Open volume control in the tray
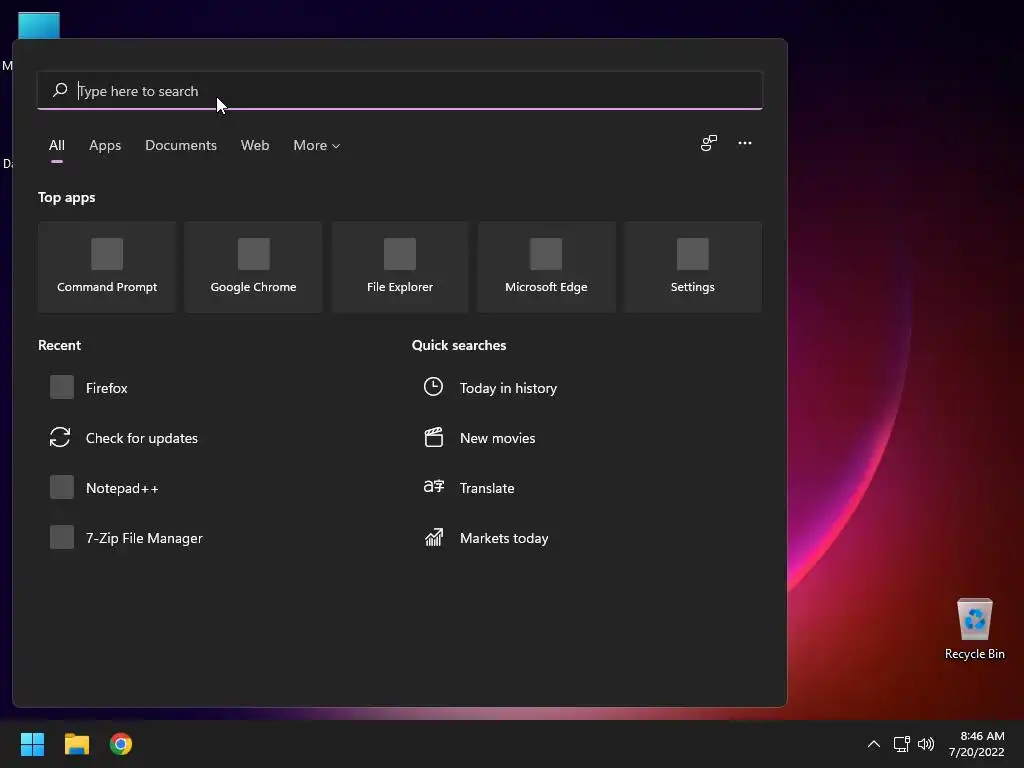 (x=926, y=744)
